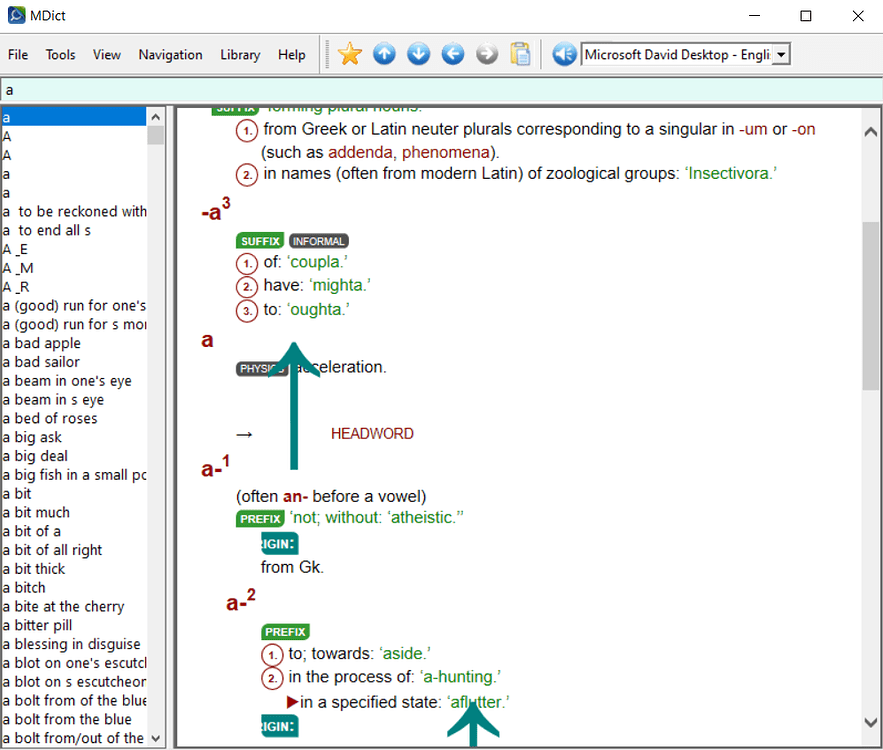Open the Tools menu

tap(60, 55)
